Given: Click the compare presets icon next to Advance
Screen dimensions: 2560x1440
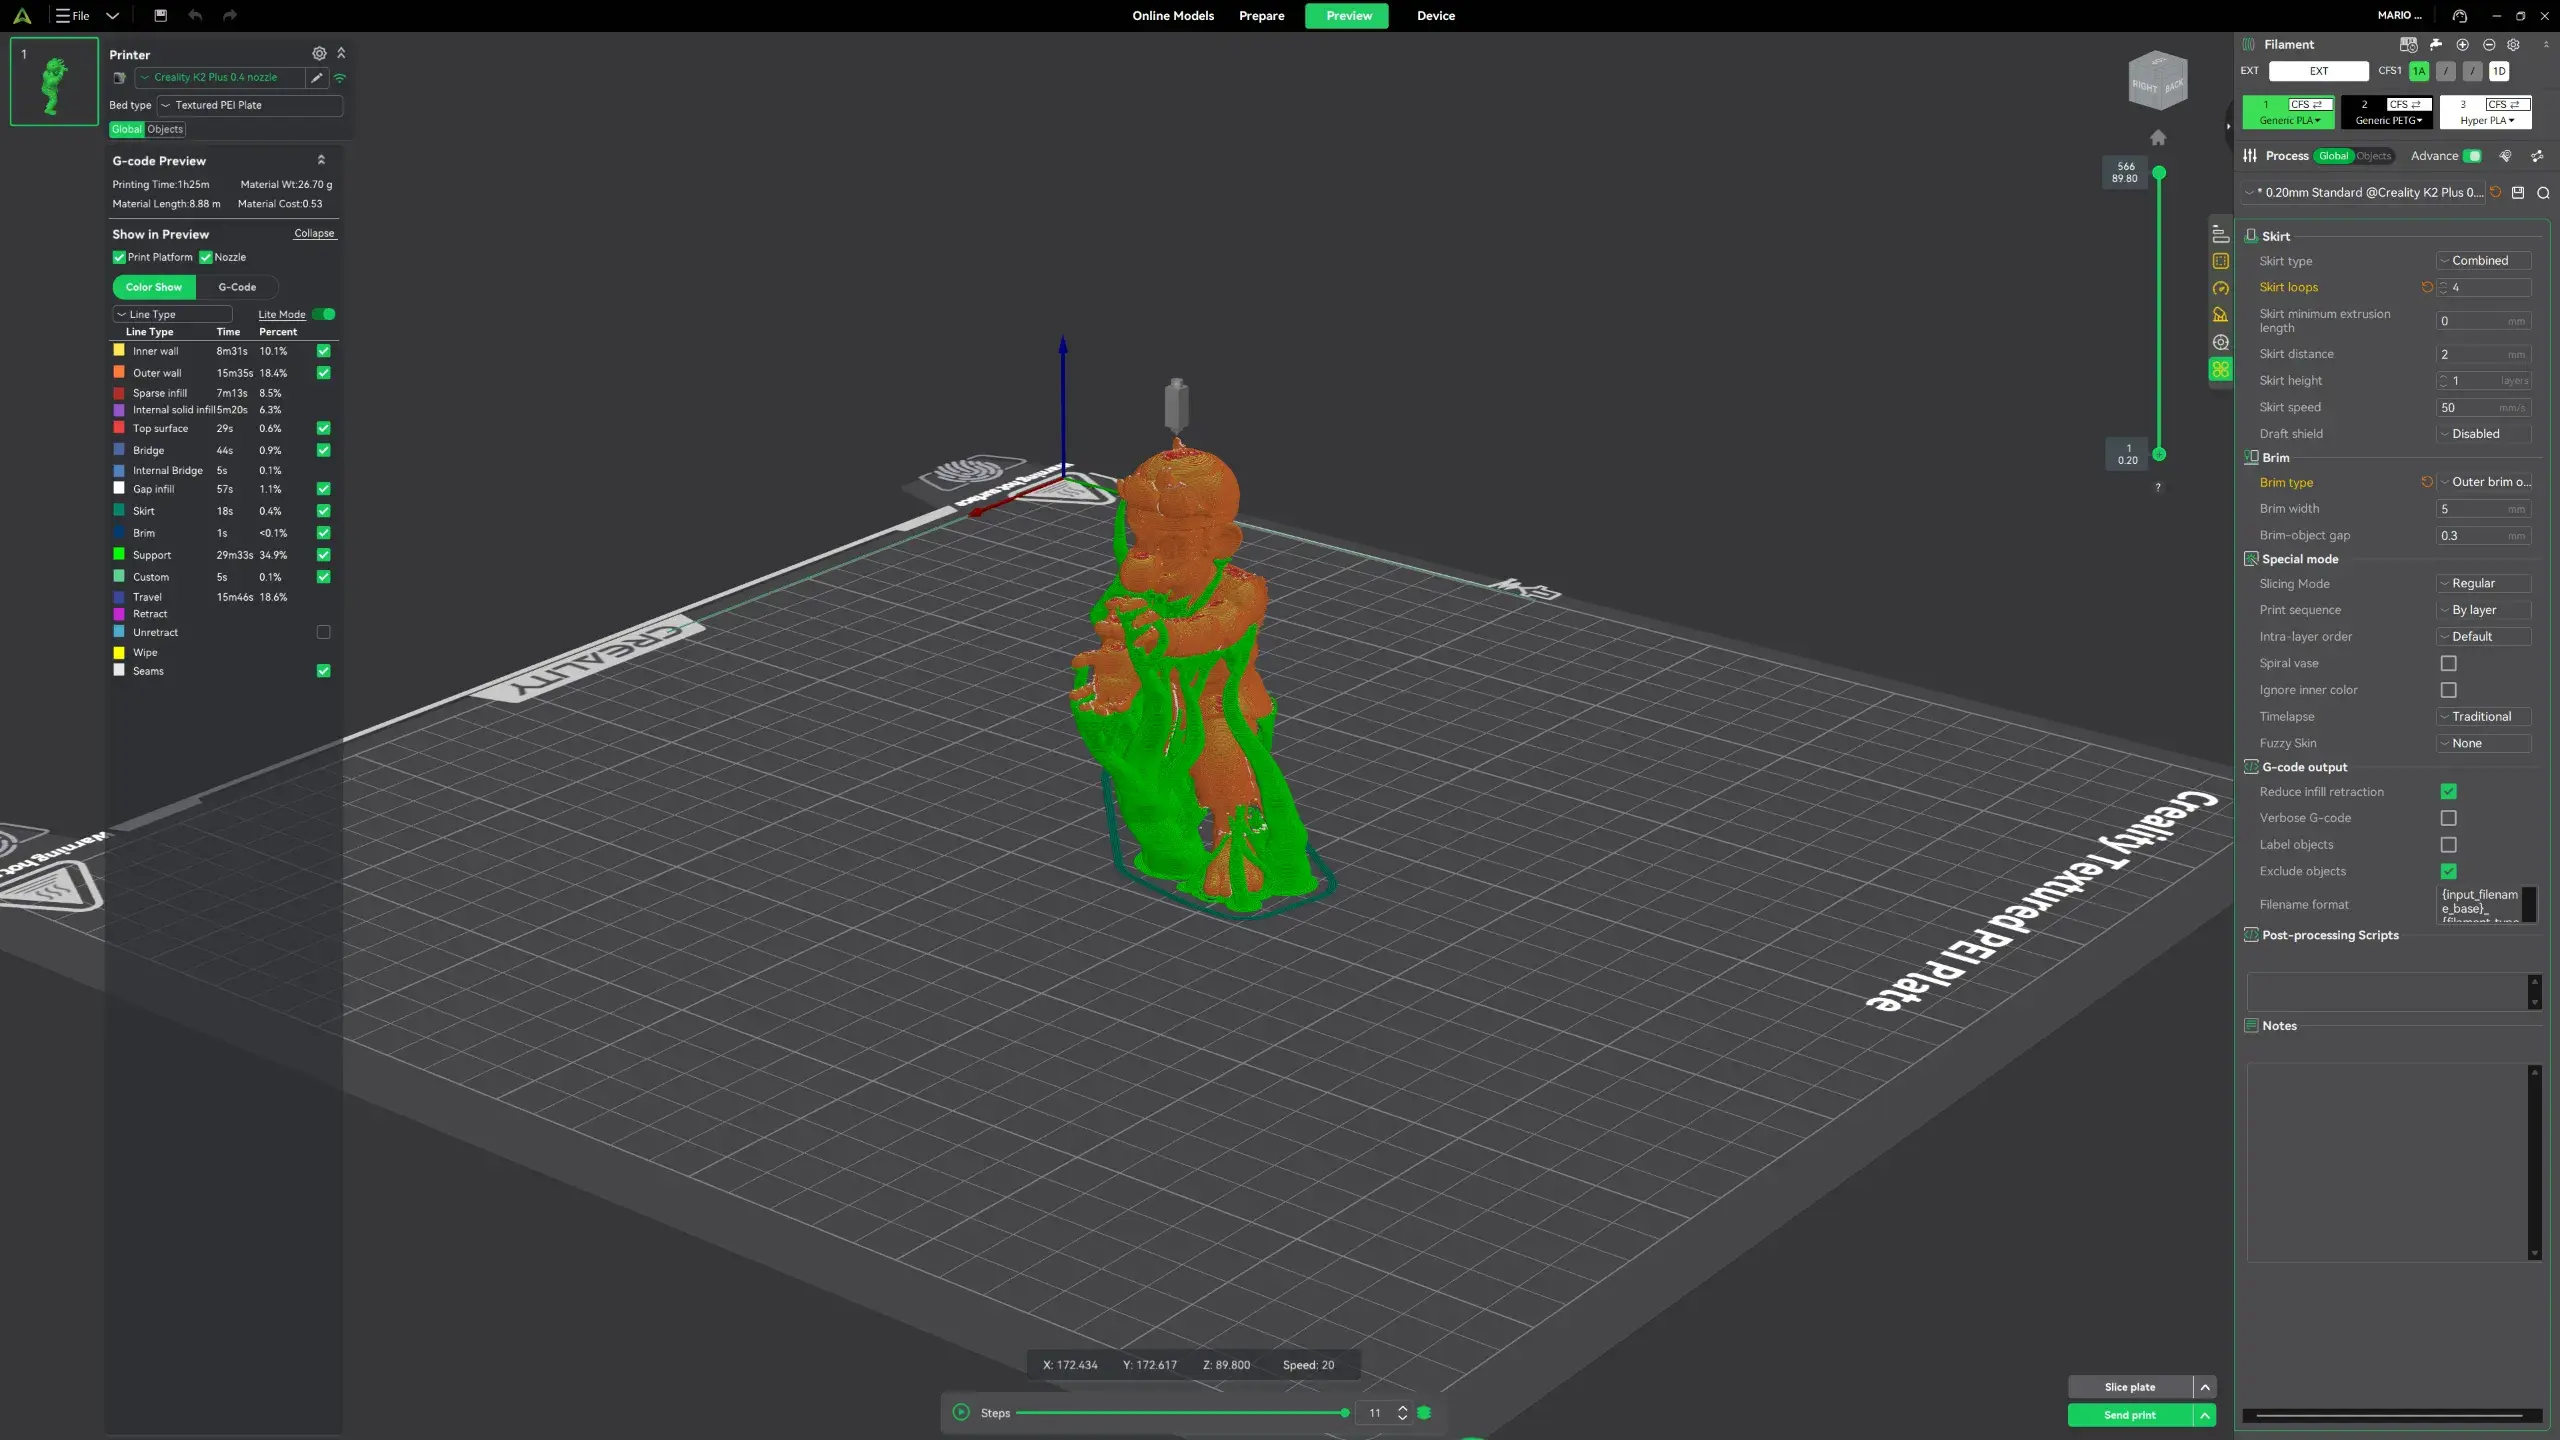Looking at the screenshot, I should [2537, 156].
